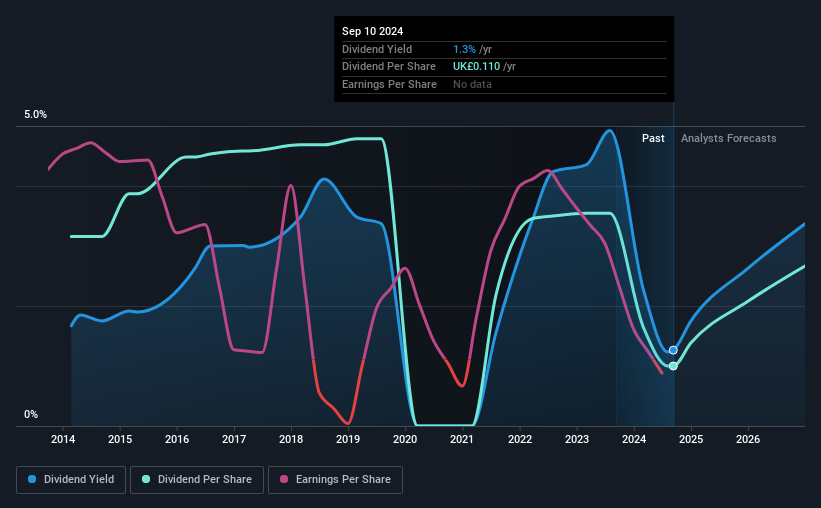
Task: Click the 1.3% dividend yield value
Action: coord(464,49)
